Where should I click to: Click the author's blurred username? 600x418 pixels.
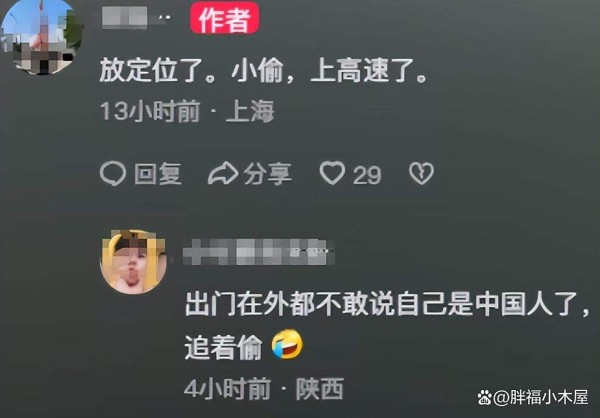coord(136,18)
